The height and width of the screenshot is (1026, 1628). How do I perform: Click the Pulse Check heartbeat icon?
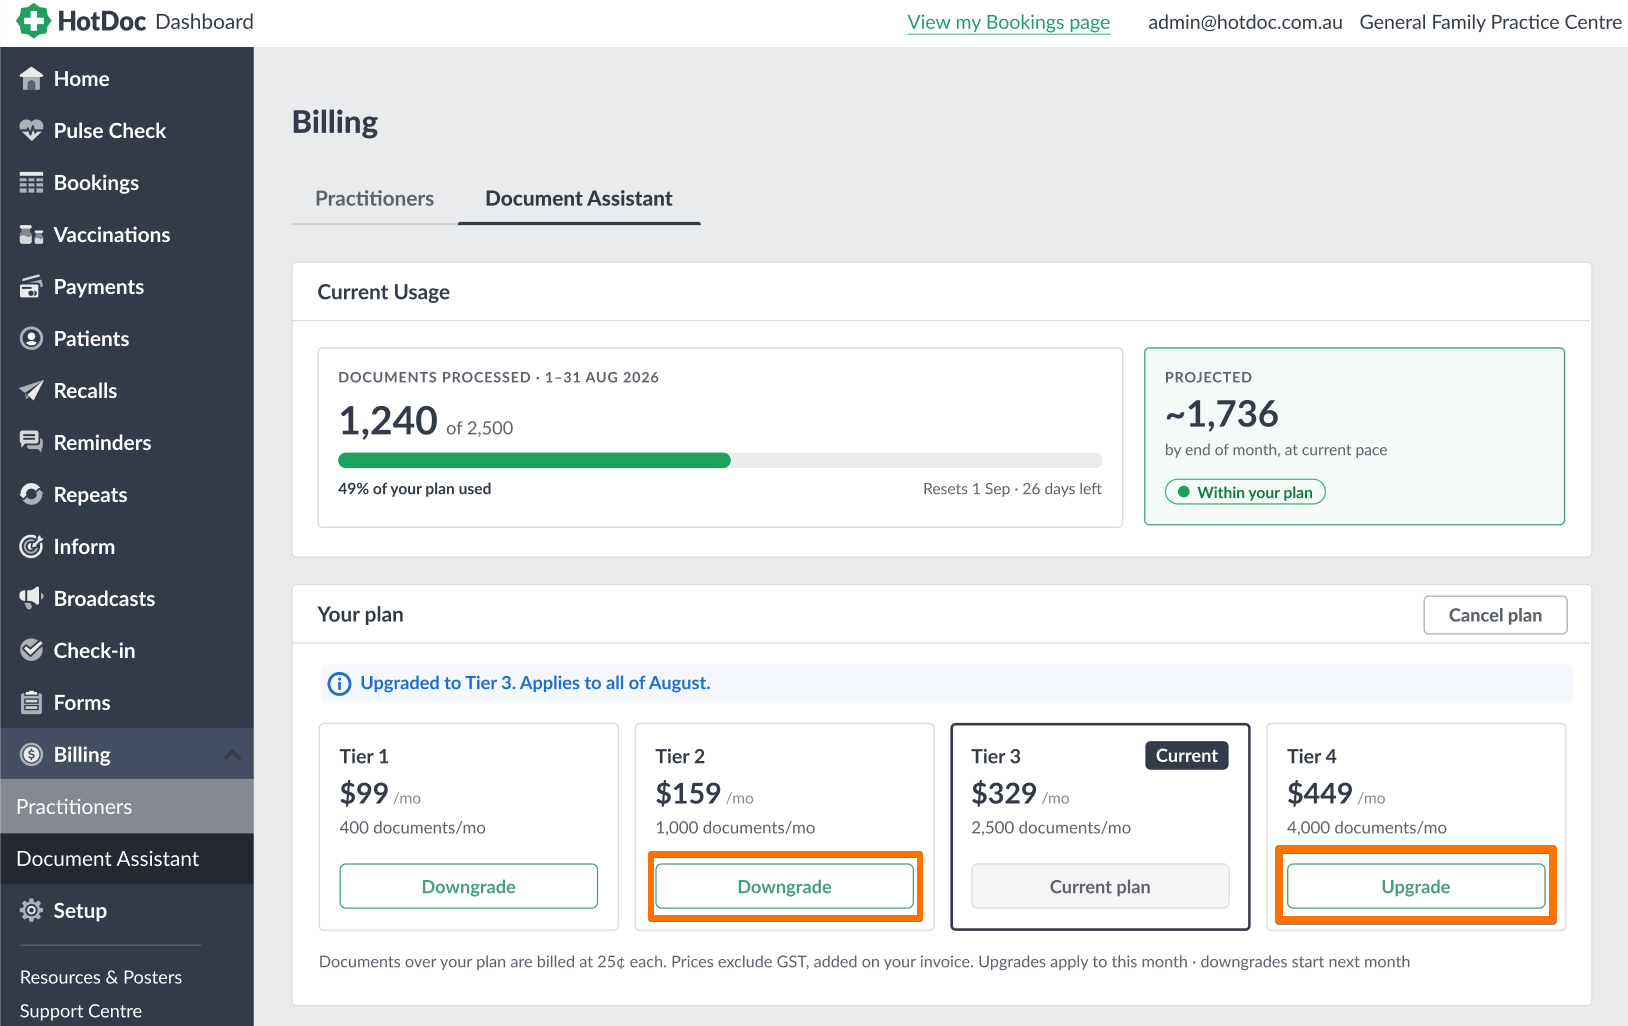(32, 130)
